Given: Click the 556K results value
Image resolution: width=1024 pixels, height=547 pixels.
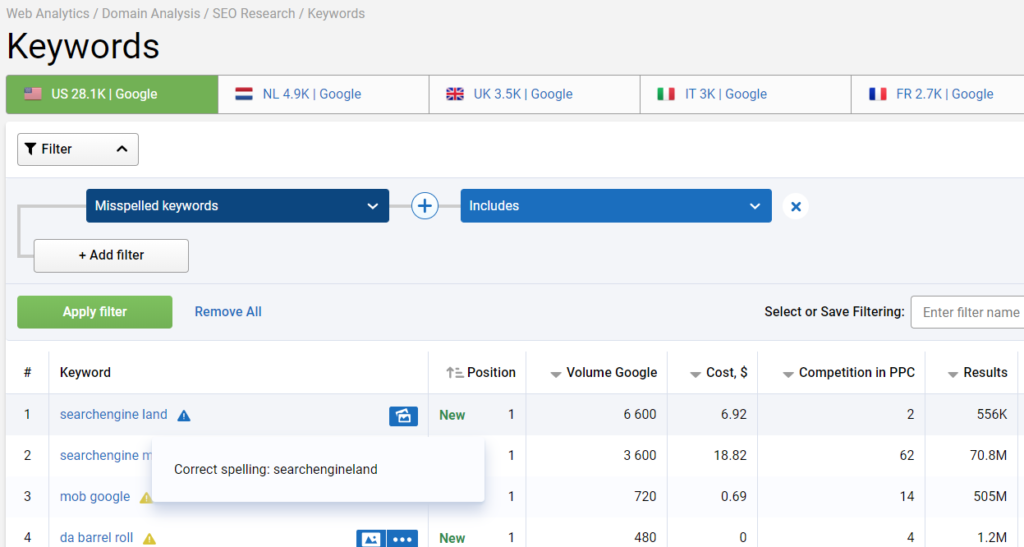Looking at the screenshot, I should [992, 414].
